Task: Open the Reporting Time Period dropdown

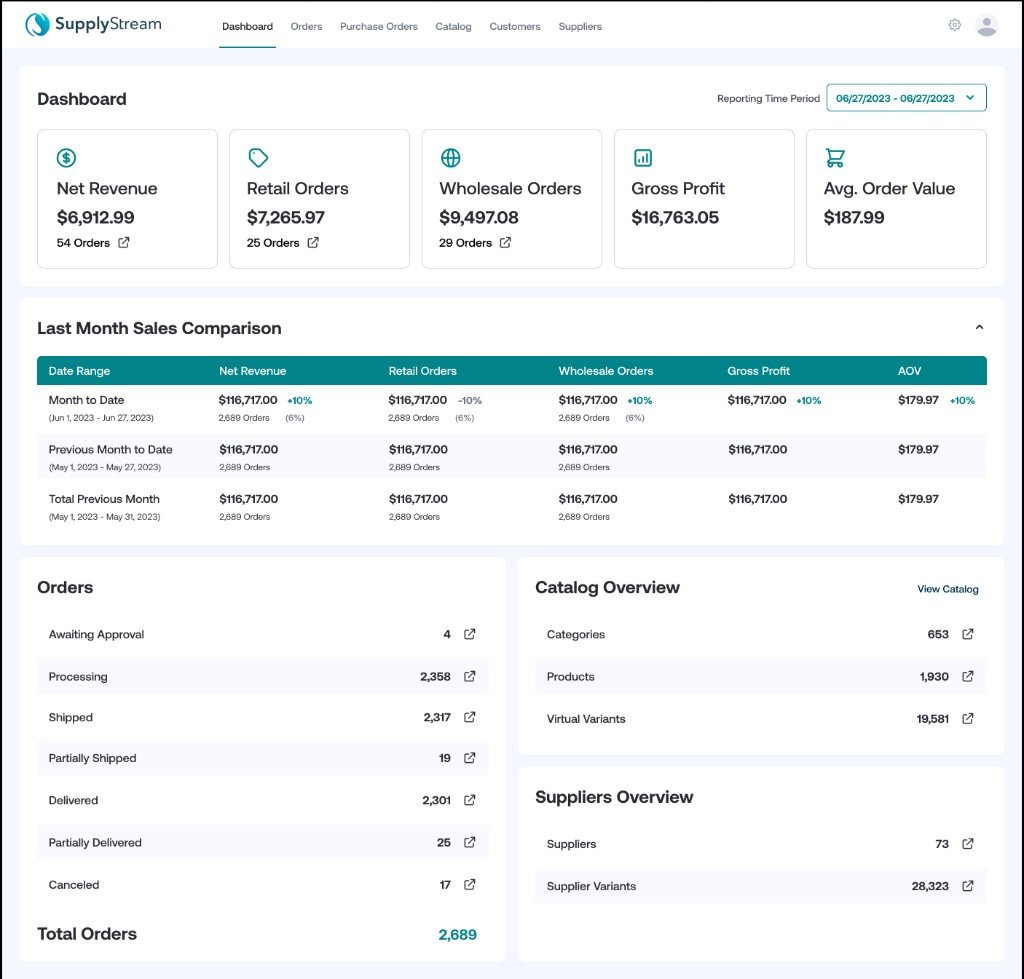Action: [906, 98]
